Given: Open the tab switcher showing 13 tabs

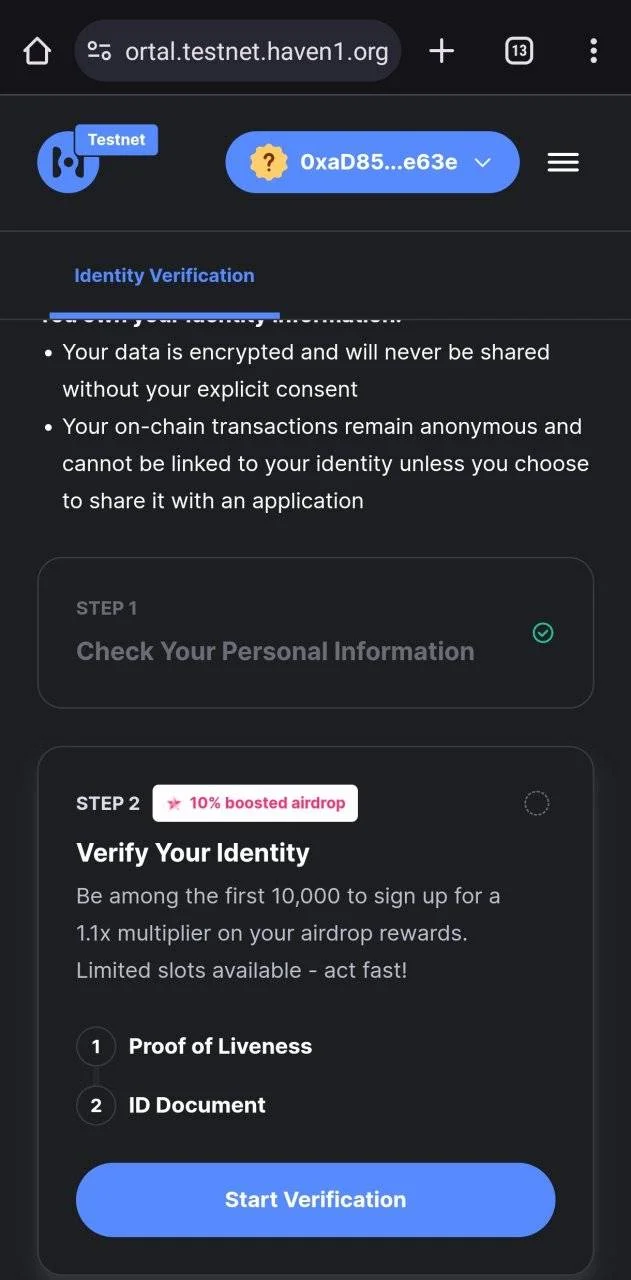Looking at the screenshot, I should [519, 51].
